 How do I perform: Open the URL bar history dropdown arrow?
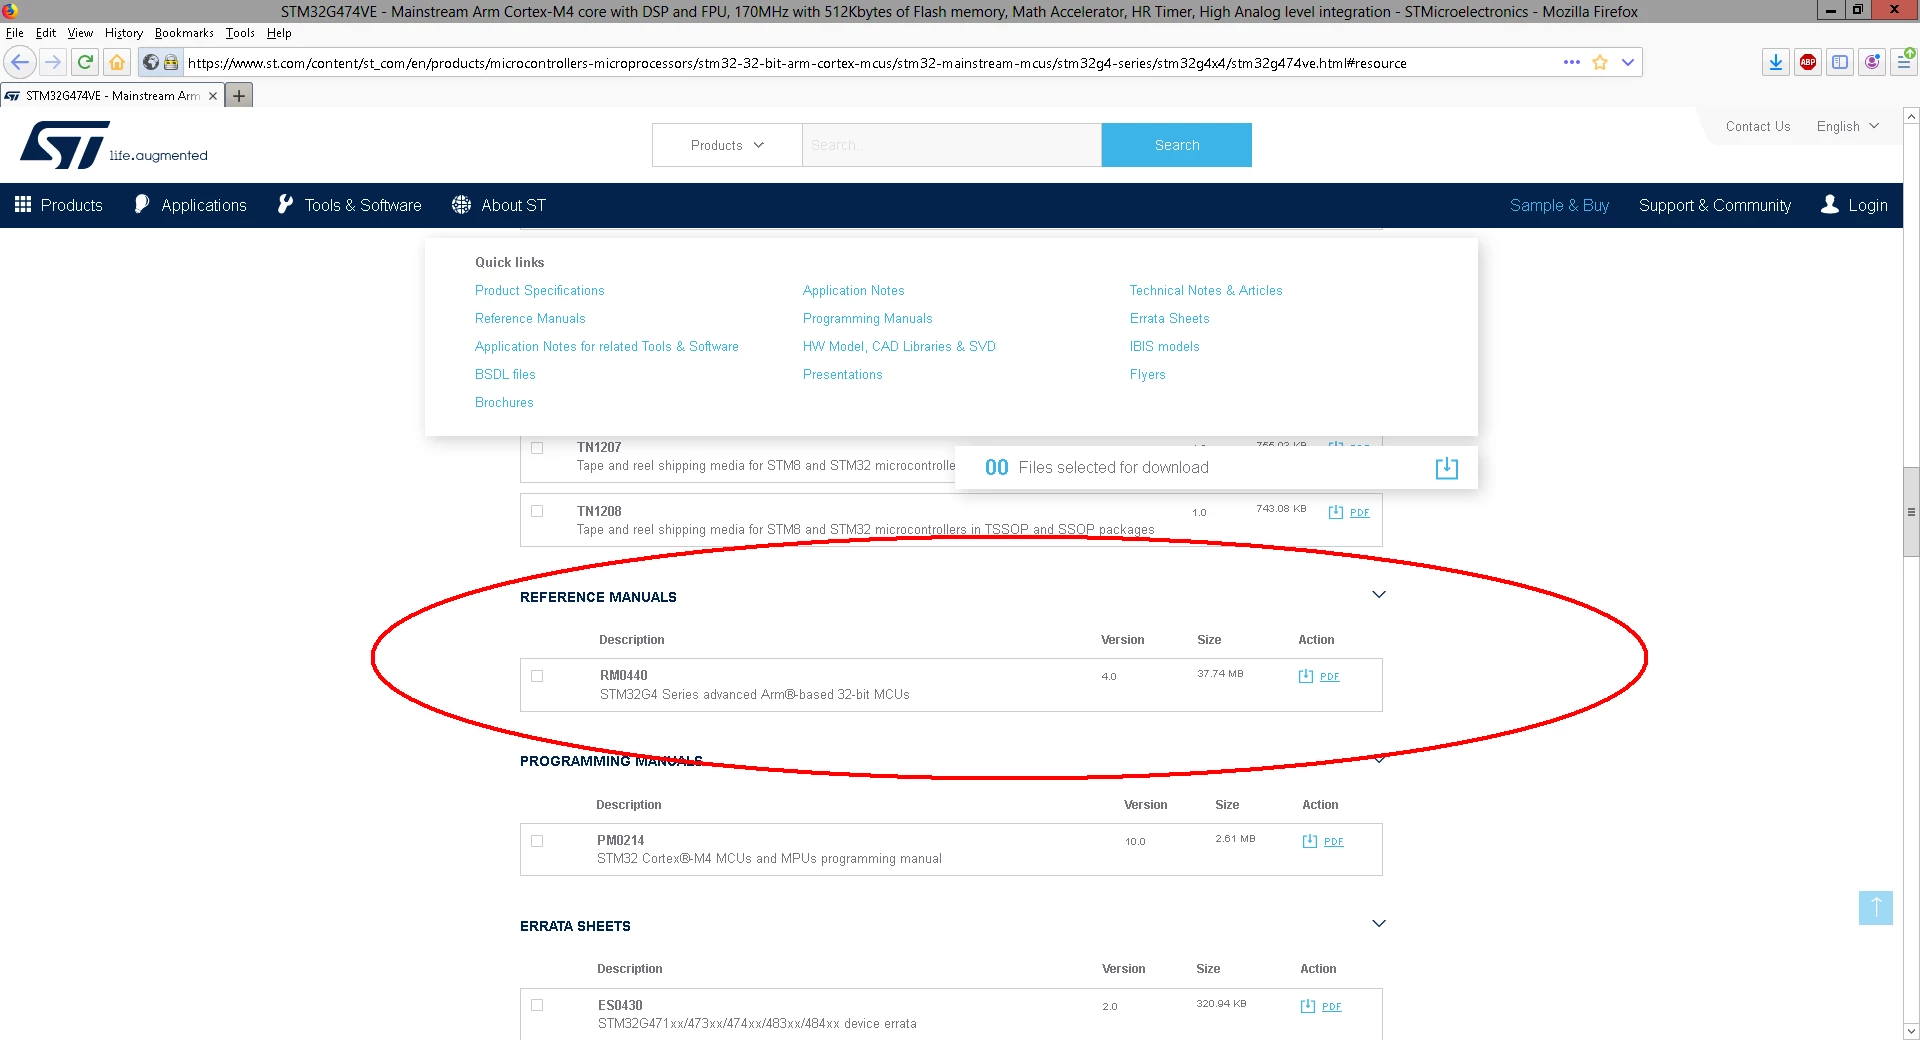(1628, 62)
